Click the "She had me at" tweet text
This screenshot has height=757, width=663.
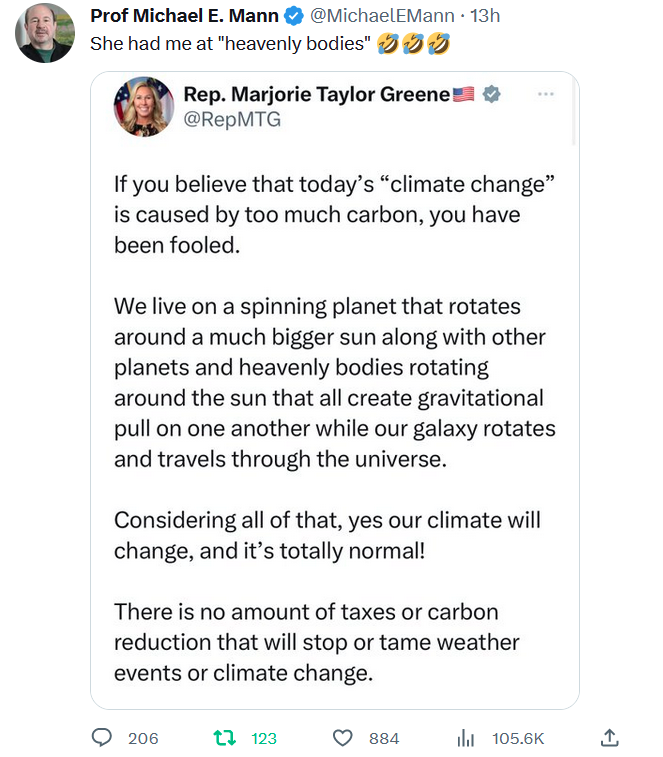[x=230, y=44]
